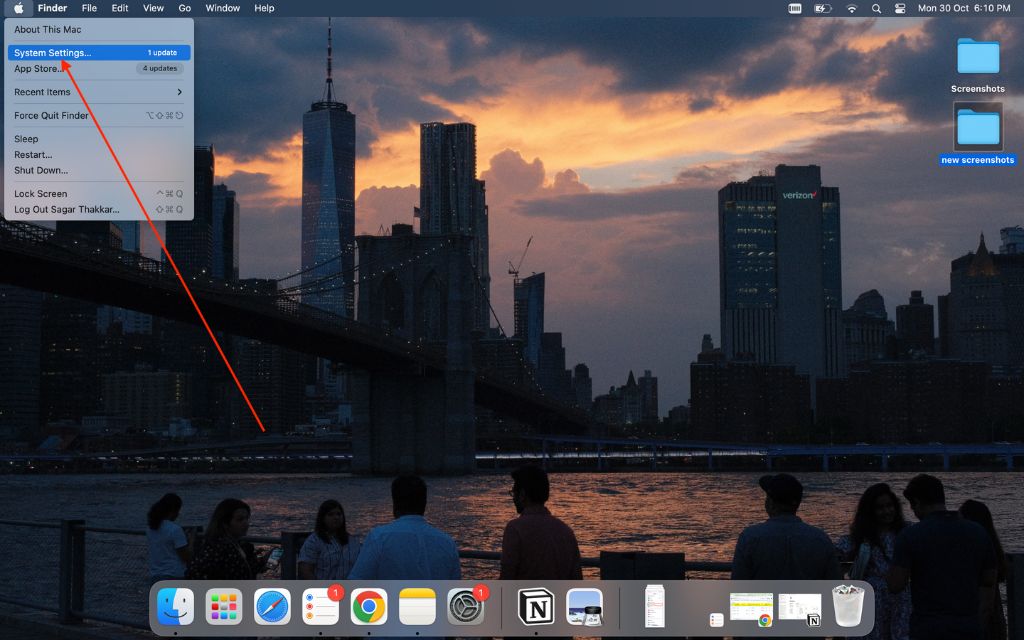Open Reminders app in the Dock

(321, 606)
